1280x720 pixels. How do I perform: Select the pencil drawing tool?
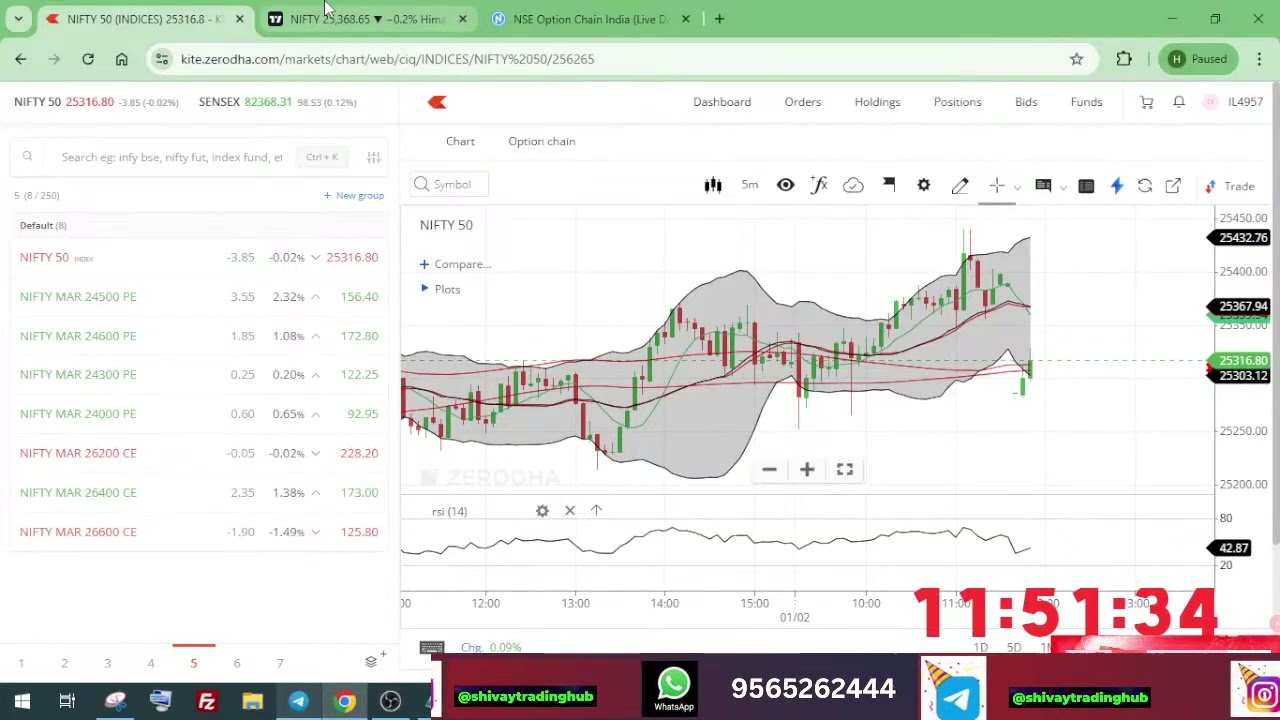[960, 185]
